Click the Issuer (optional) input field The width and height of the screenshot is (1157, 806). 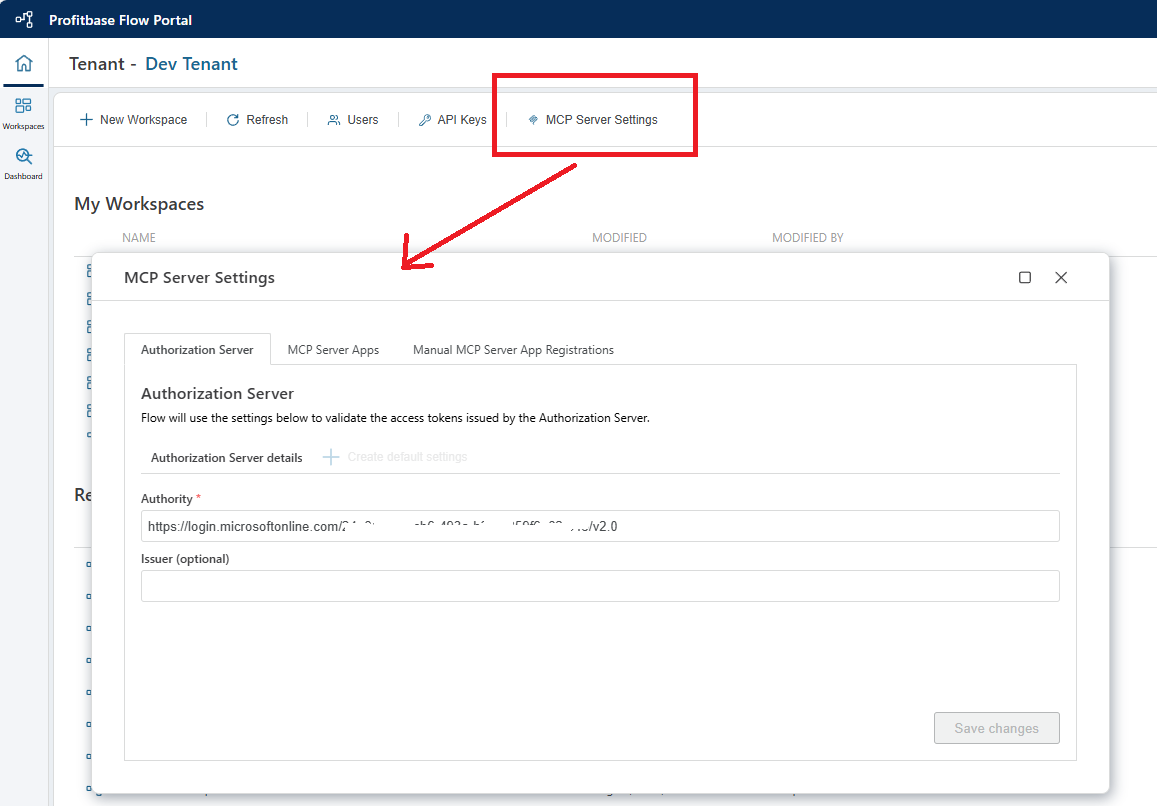click(600, 586)
